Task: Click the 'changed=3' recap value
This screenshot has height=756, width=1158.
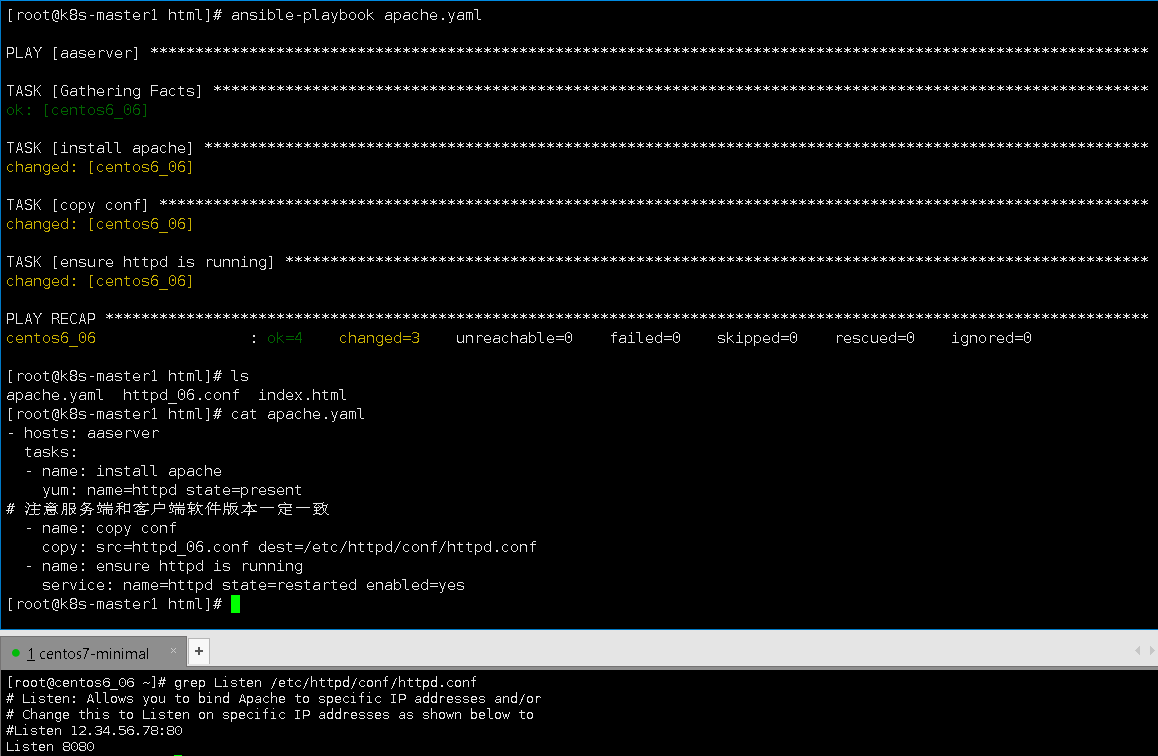Action: click(x=380, y=337)
